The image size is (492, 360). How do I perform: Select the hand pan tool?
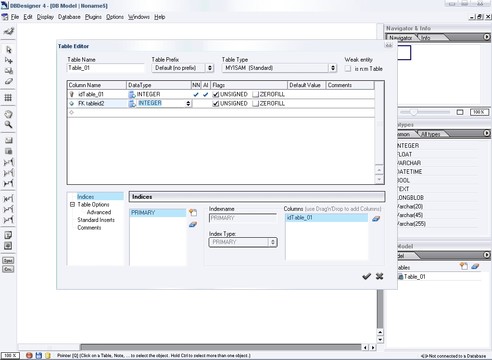coord(8,114)
